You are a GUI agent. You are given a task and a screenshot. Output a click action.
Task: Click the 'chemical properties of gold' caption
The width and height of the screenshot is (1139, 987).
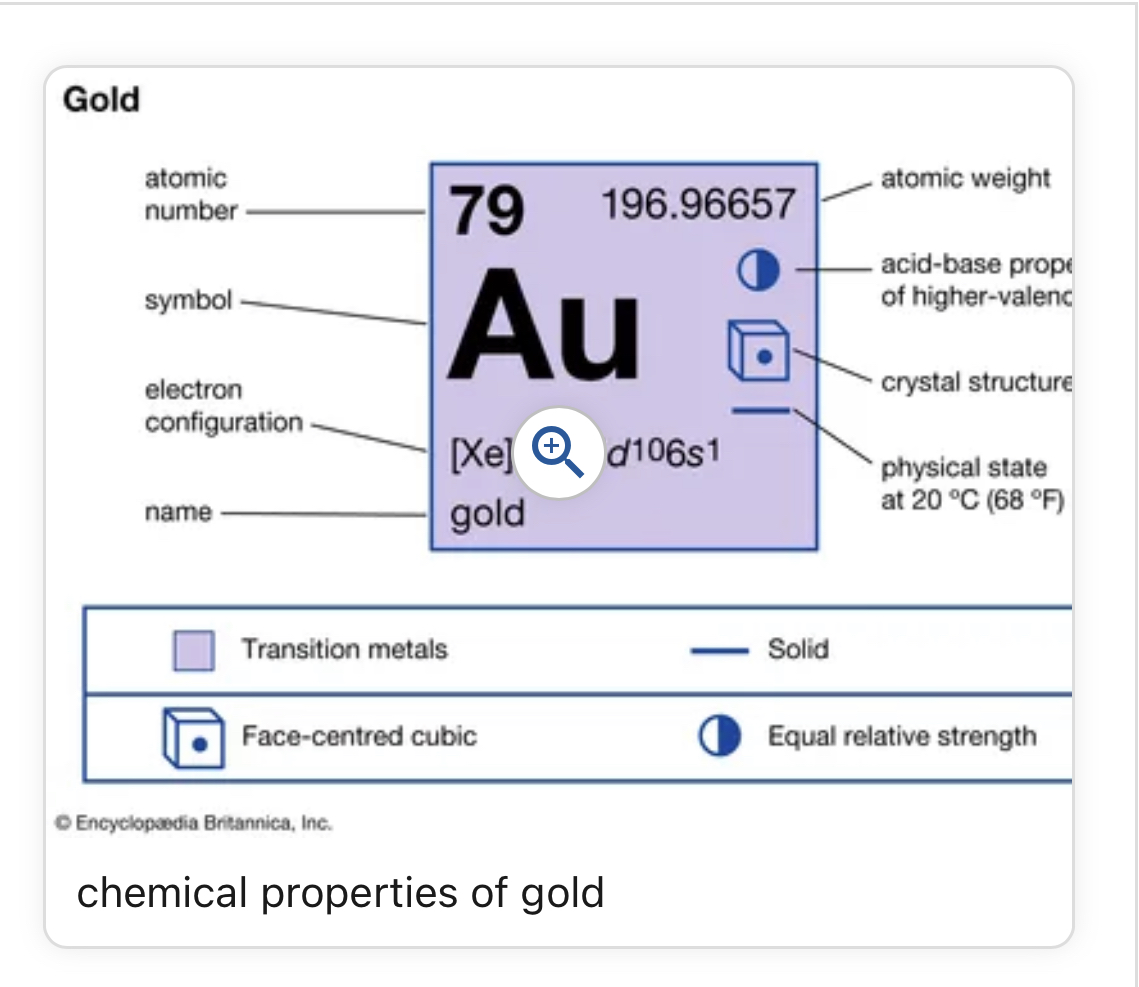click(x=341, y=893)
